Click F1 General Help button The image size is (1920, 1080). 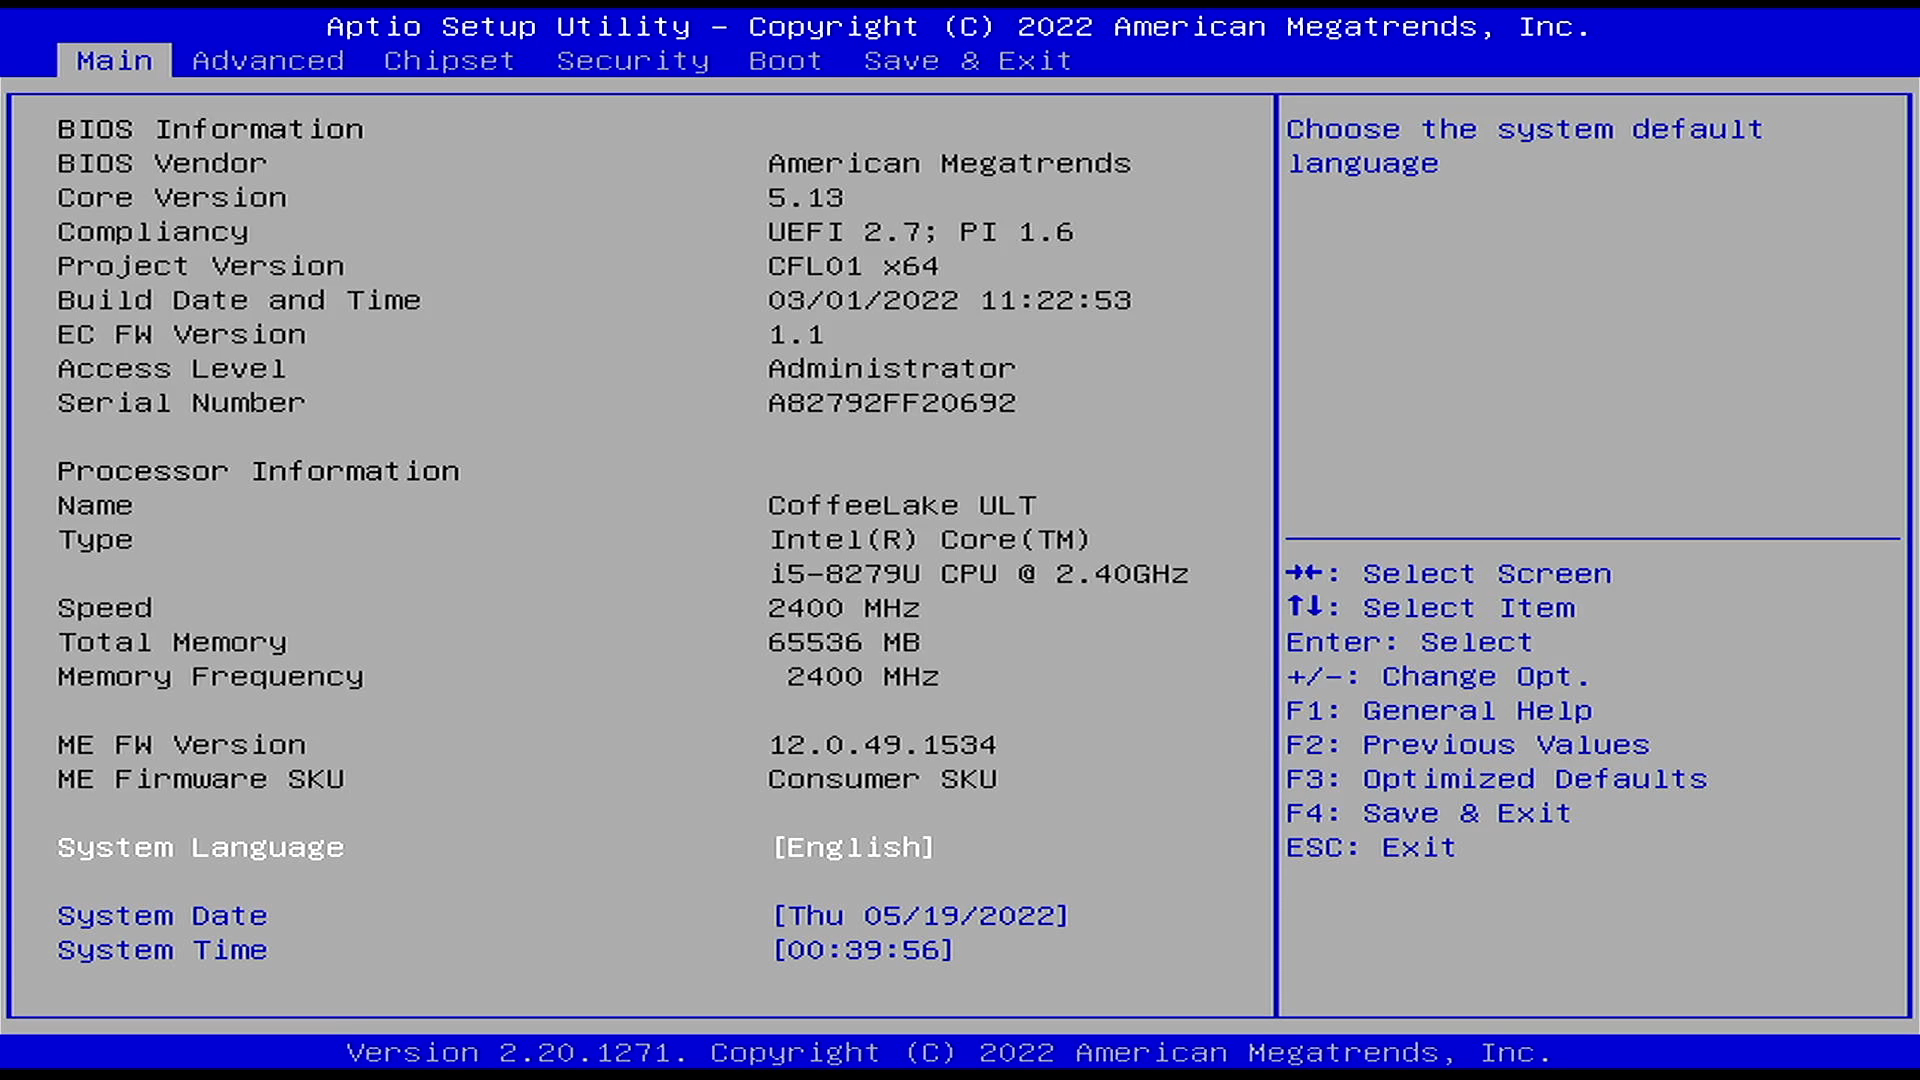tap(1441, 711)
